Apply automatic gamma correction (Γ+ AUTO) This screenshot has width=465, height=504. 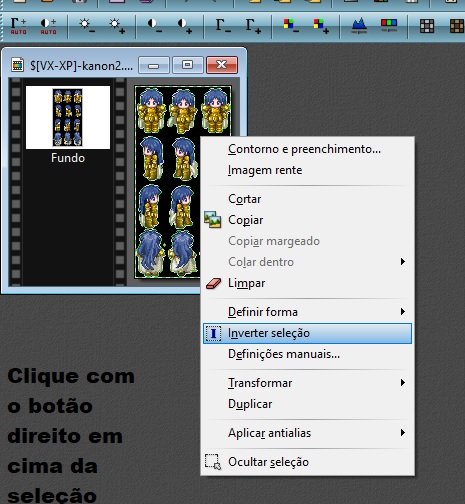coord(18,26)
